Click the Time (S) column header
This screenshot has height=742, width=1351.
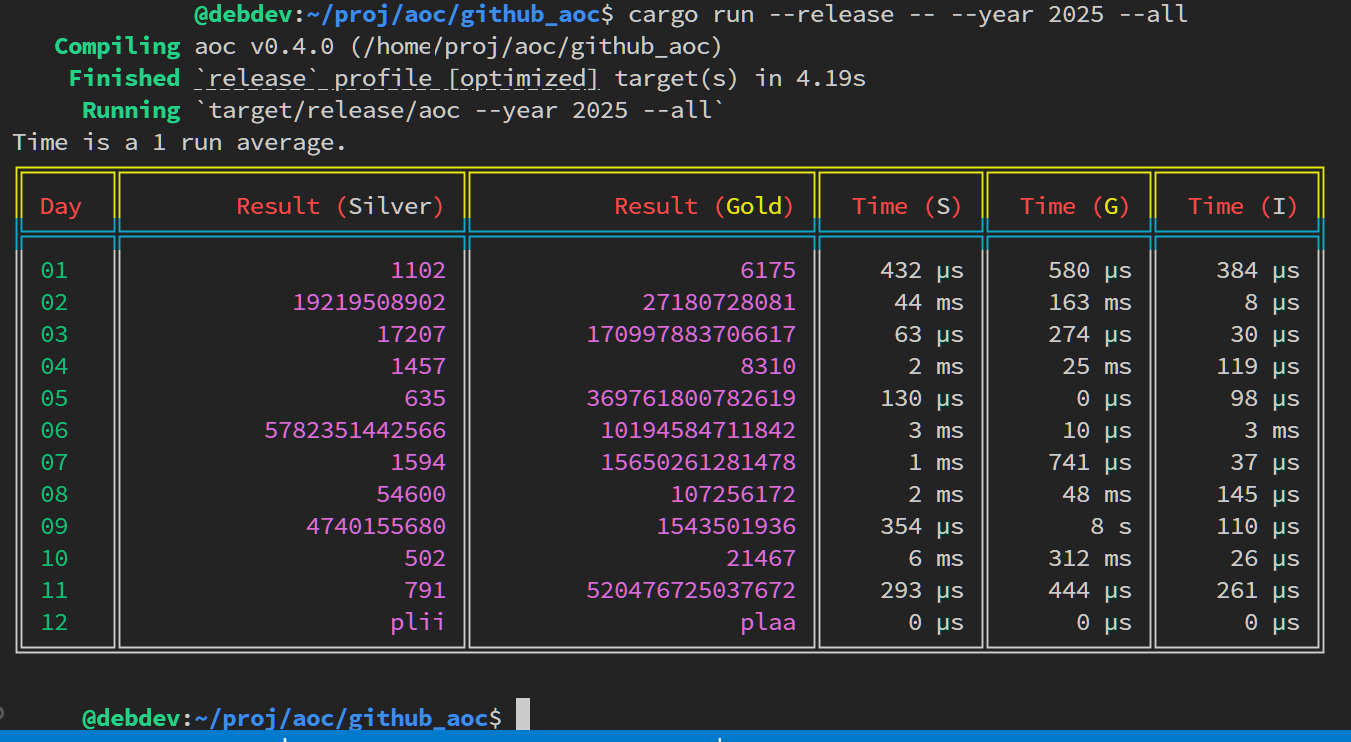point(901,206)
